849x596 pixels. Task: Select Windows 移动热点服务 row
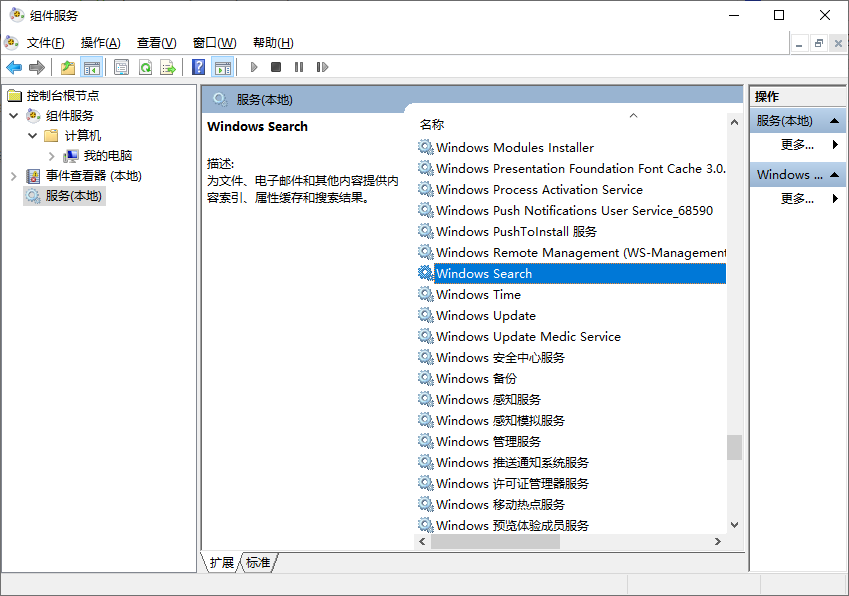point(571,505)
